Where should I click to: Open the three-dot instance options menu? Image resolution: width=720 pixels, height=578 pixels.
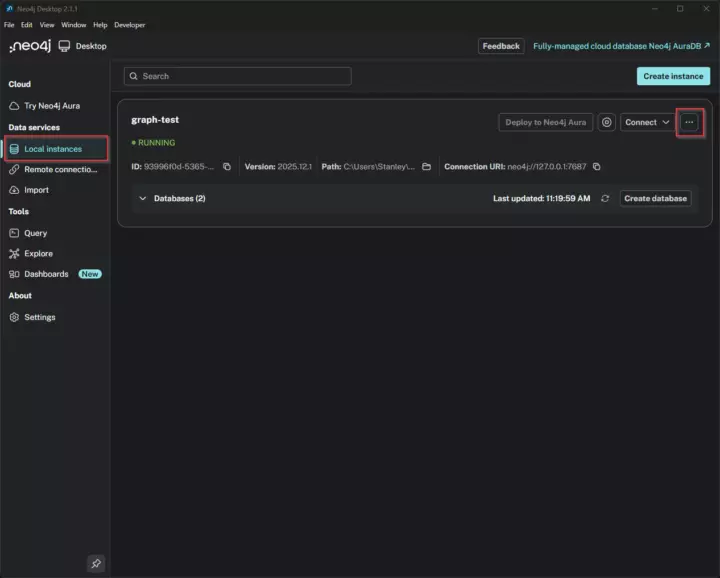point(689,122)
